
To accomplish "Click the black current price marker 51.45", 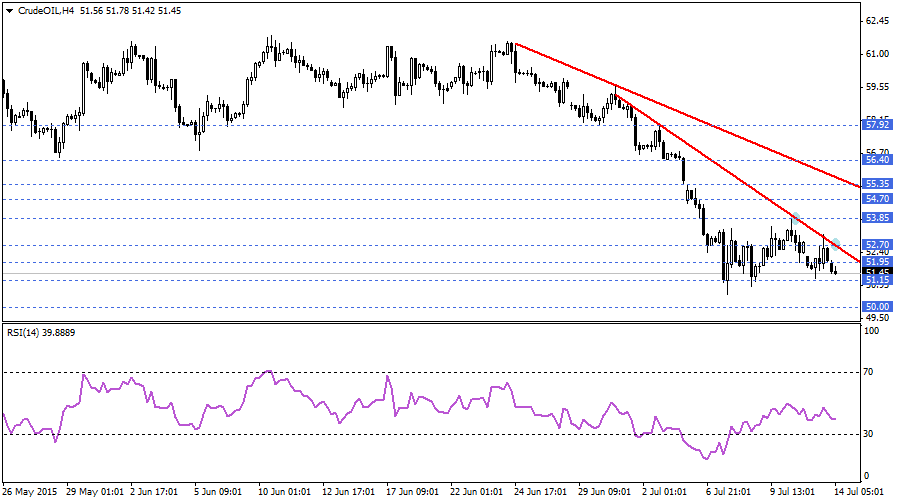I will pyautogui.click(x=877, y=272).
